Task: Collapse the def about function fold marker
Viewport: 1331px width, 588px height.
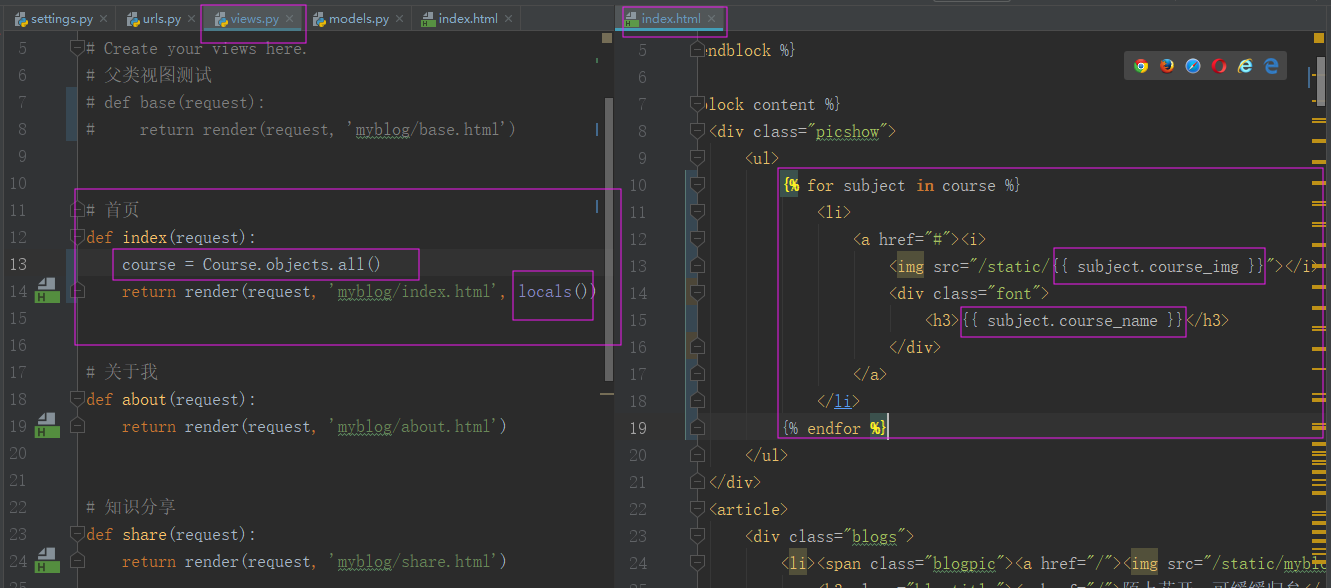Action: [77, 399]
